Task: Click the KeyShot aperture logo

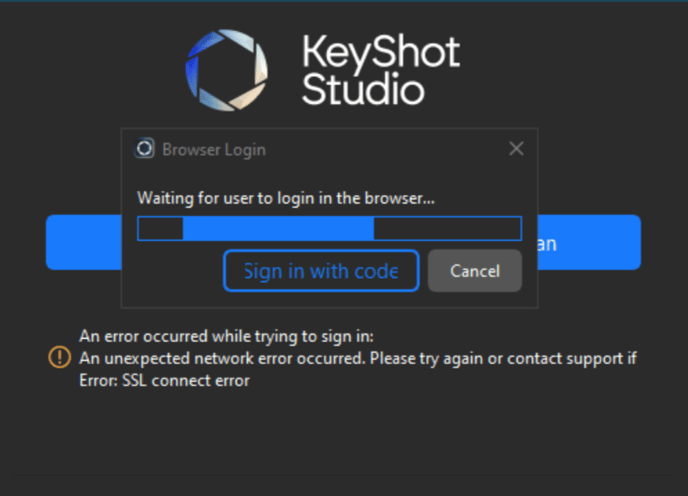Action: tap(226, 70)
